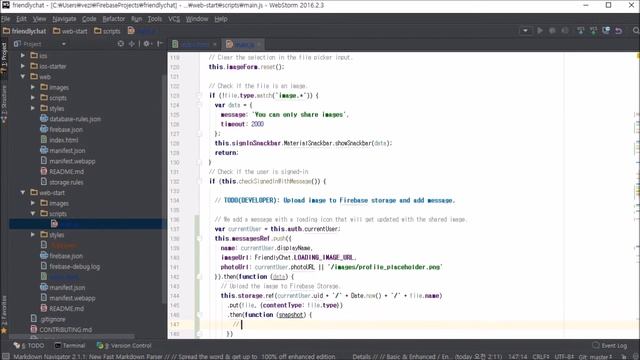Close the active main.js editor tab
640x360 pixels.
(259, 44)
